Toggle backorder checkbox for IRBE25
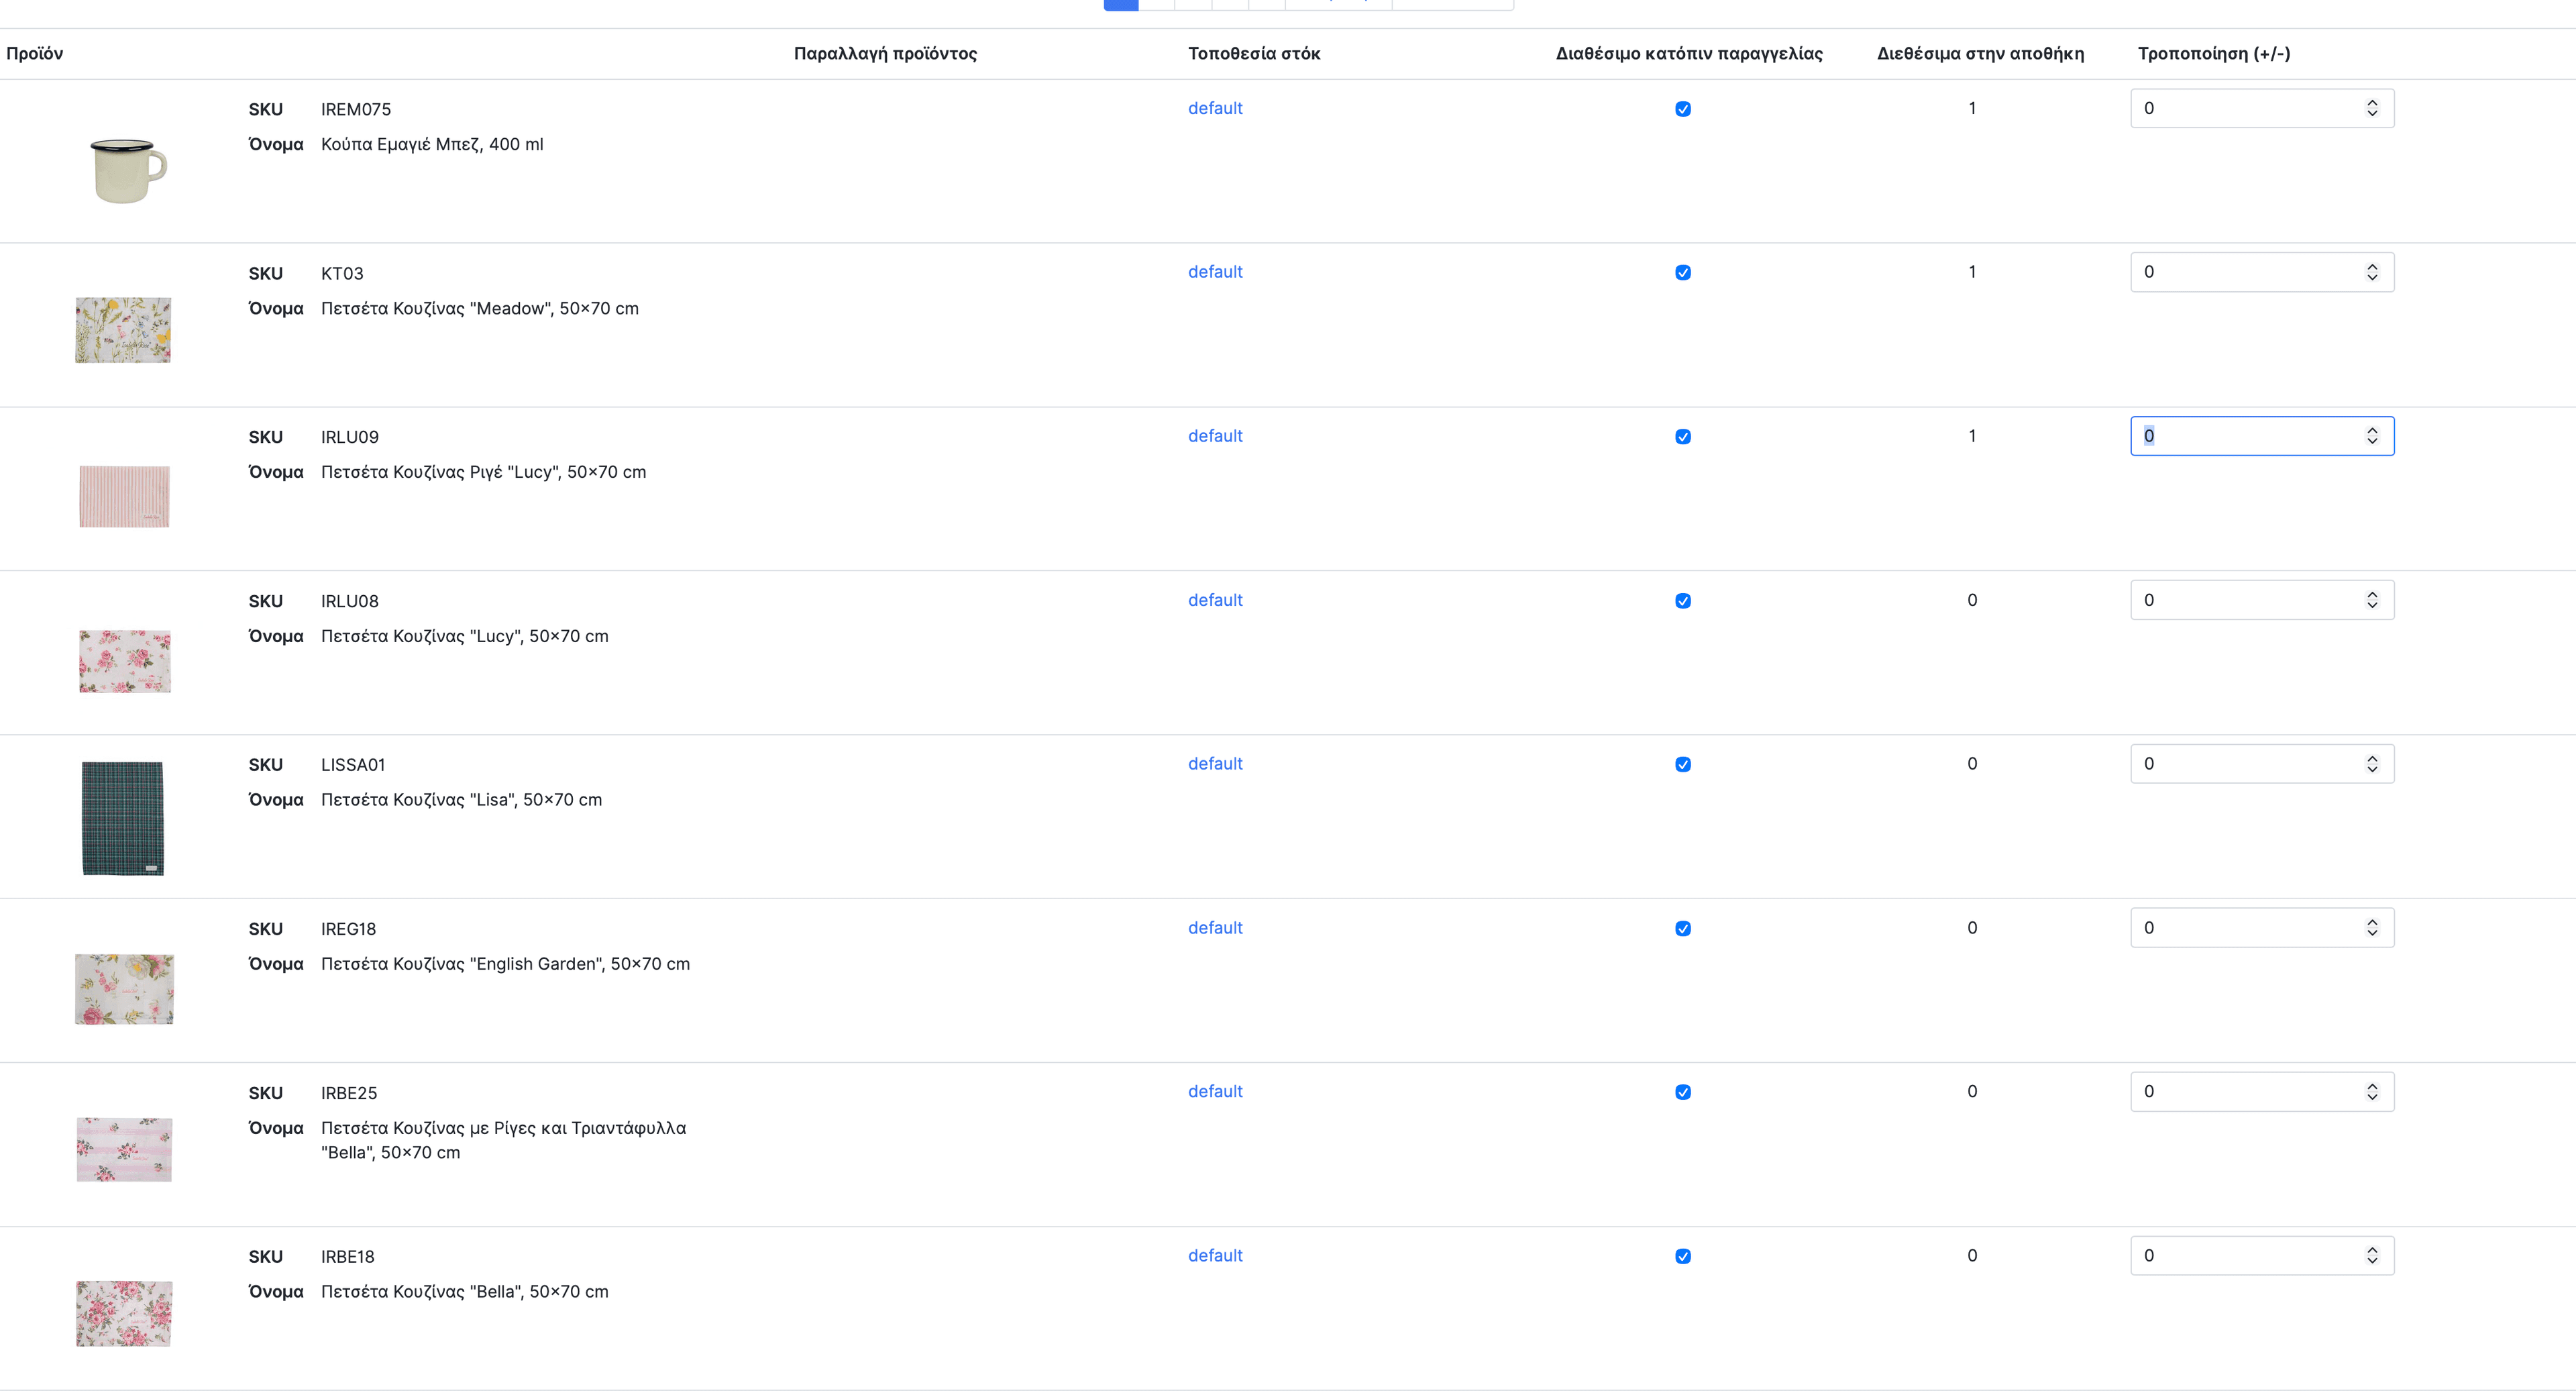Screen dimensions: 2576x1391 click(1683, 1092)
